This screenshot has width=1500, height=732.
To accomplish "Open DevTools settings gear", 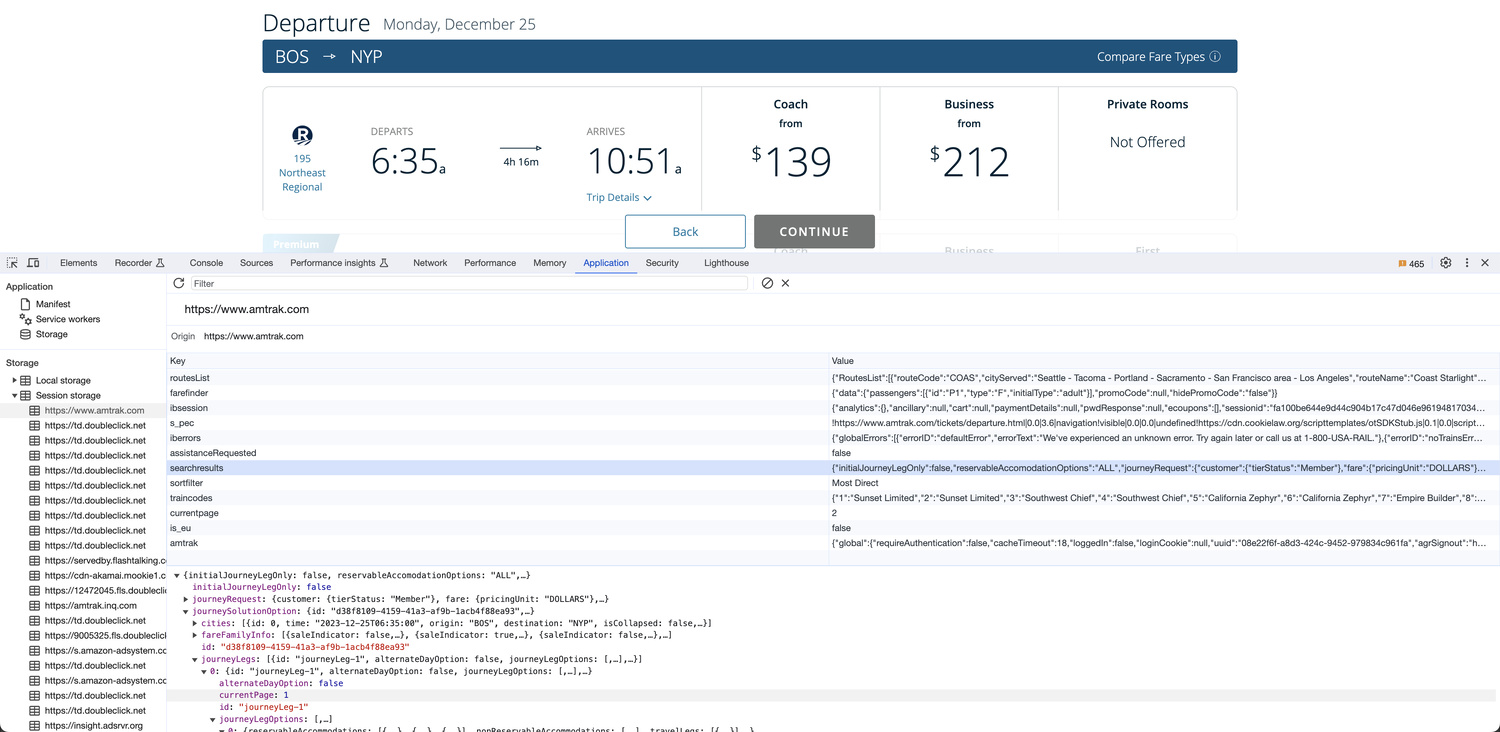I will [x=1446, y=263].
